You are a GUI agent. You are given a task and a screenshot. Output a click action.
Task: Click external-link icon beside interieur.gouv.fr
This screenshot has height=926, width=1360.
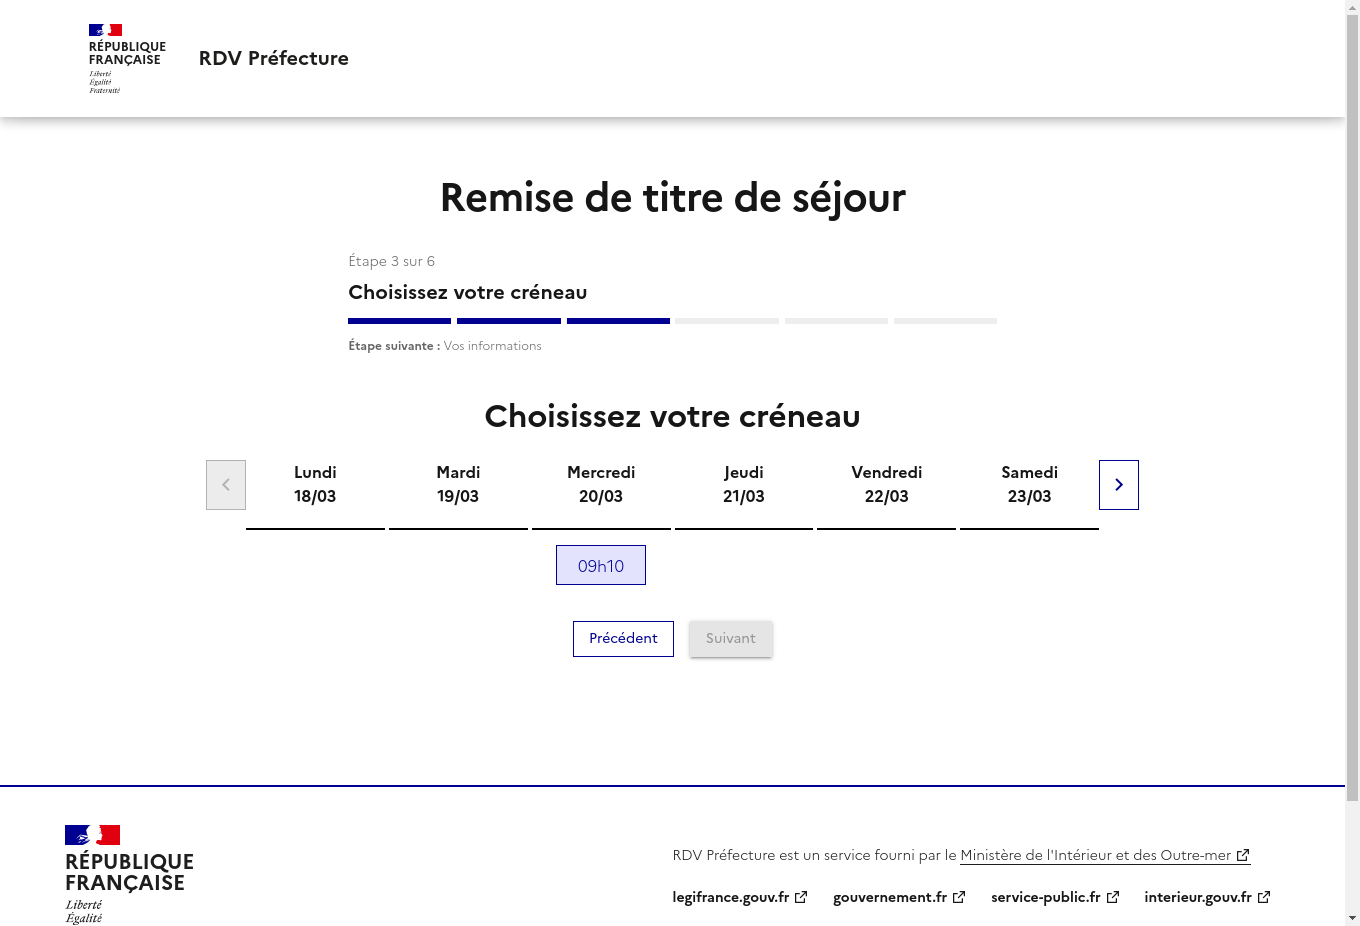tap(1264, 897)
